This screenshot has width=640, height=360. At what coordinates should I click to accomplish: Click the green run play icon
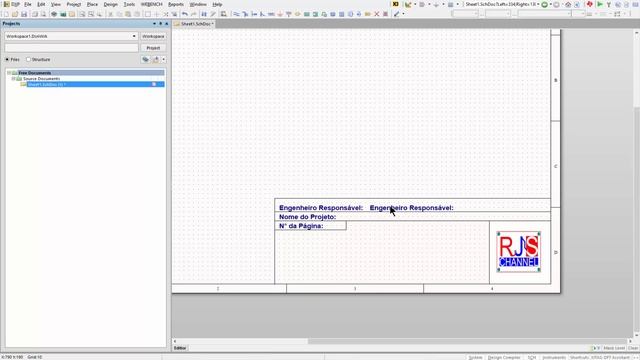point(600,4)
